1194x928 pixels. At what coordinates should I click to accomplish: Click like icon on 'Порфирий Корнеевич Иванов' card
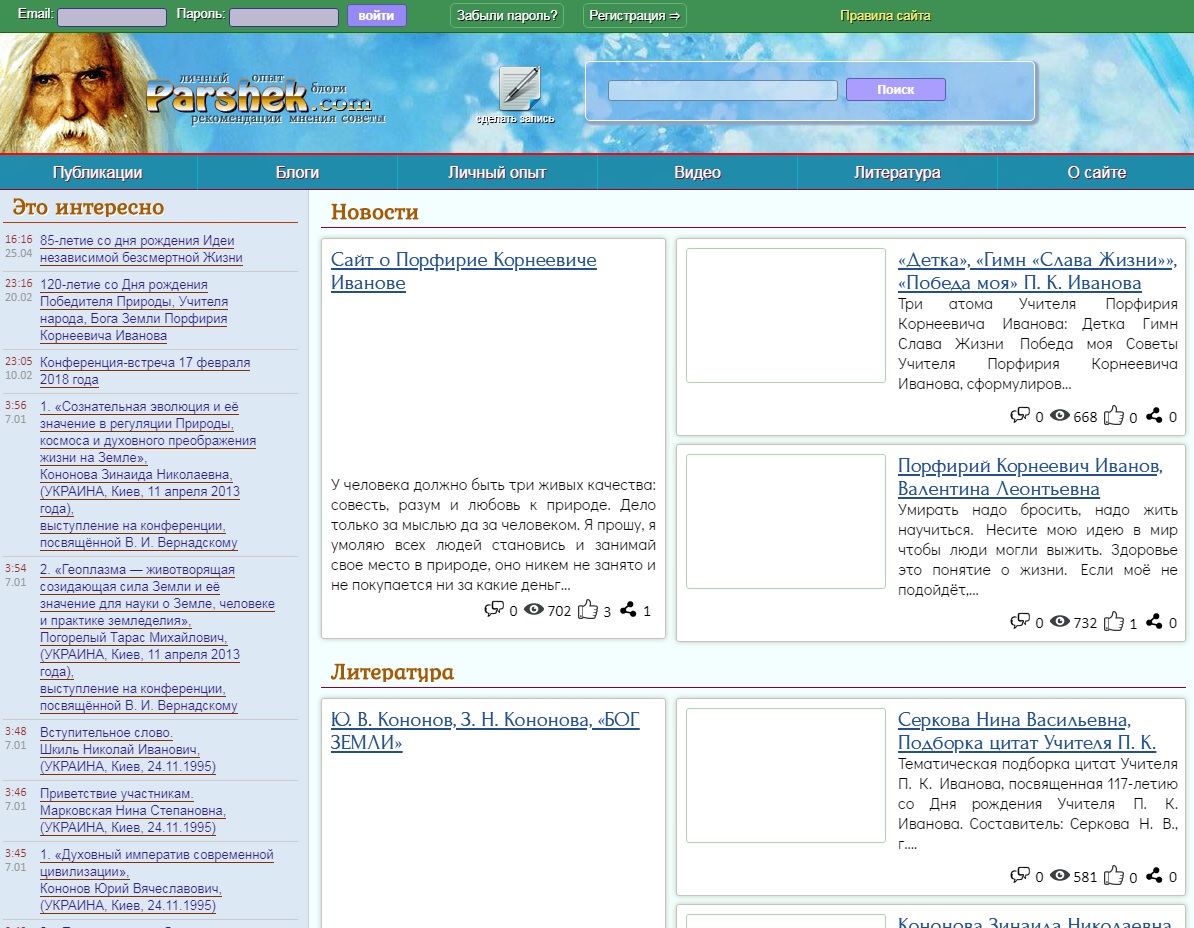click(x=1114, y=622)
